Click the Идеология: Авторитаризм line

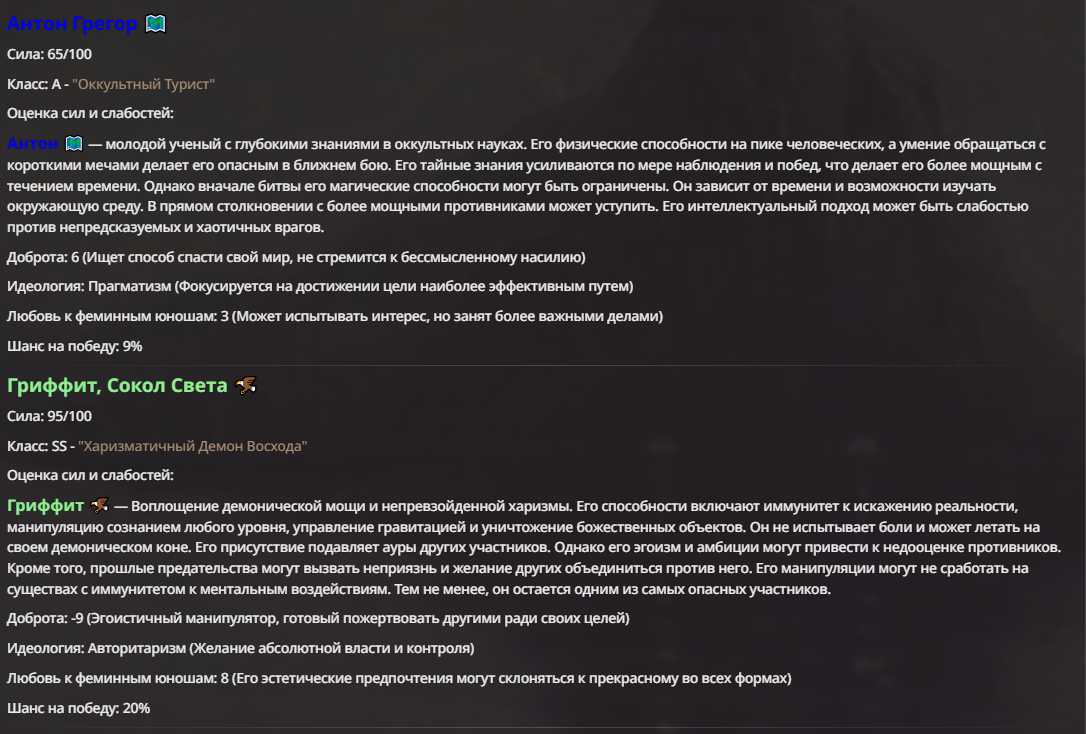(241, 648)
